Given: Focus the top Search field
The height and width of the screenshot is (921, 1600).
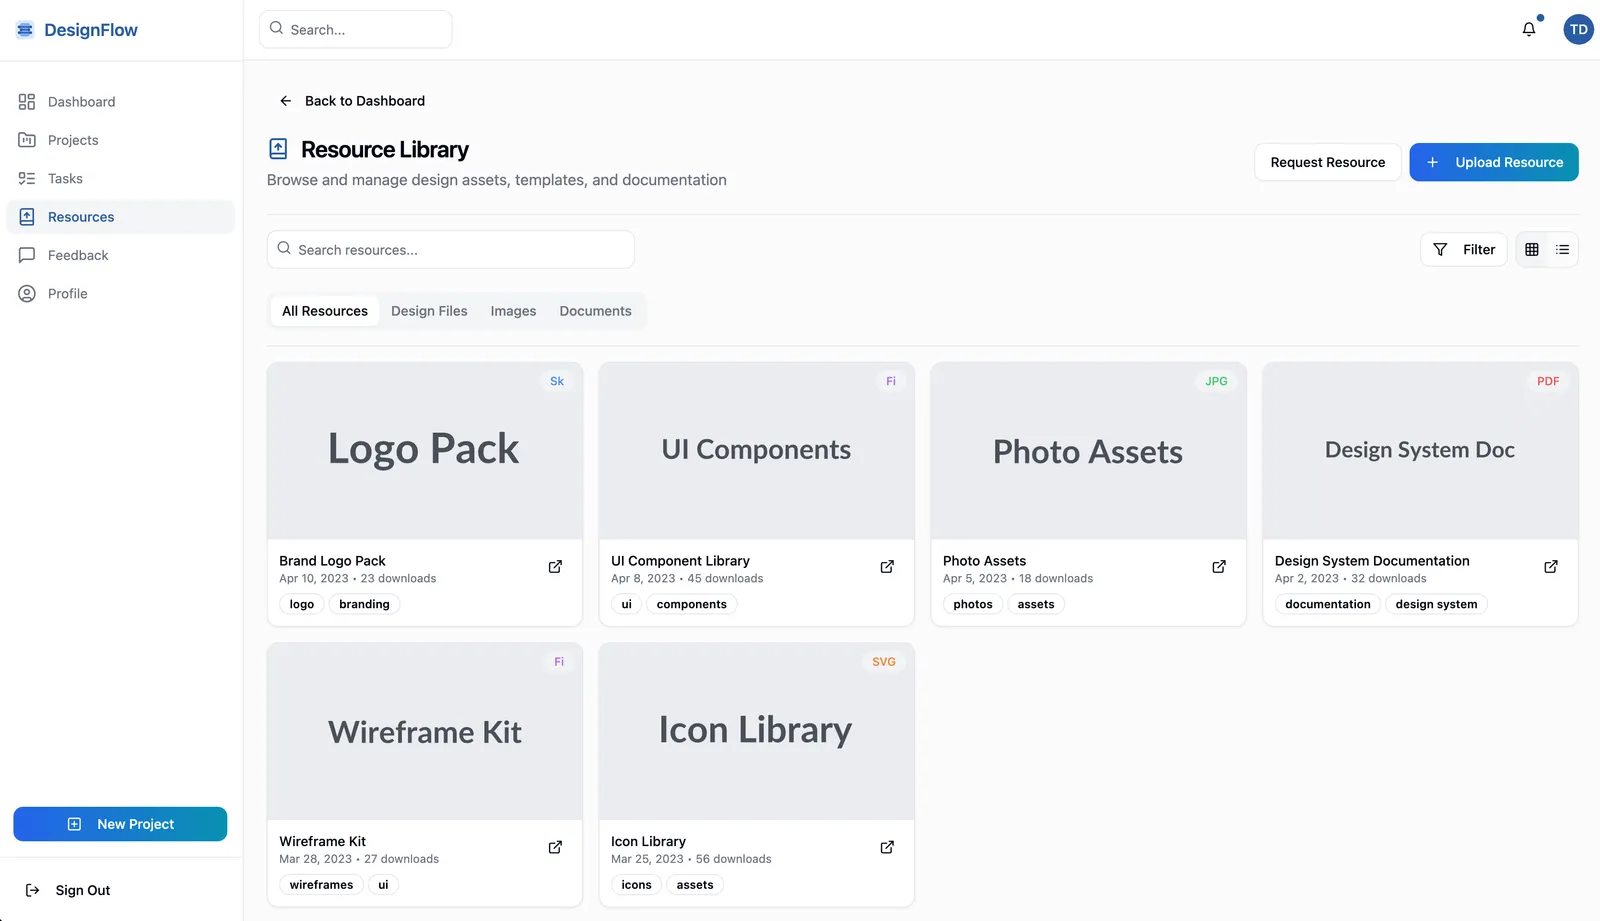Looking at the screenshot, I should coord(356,29).
